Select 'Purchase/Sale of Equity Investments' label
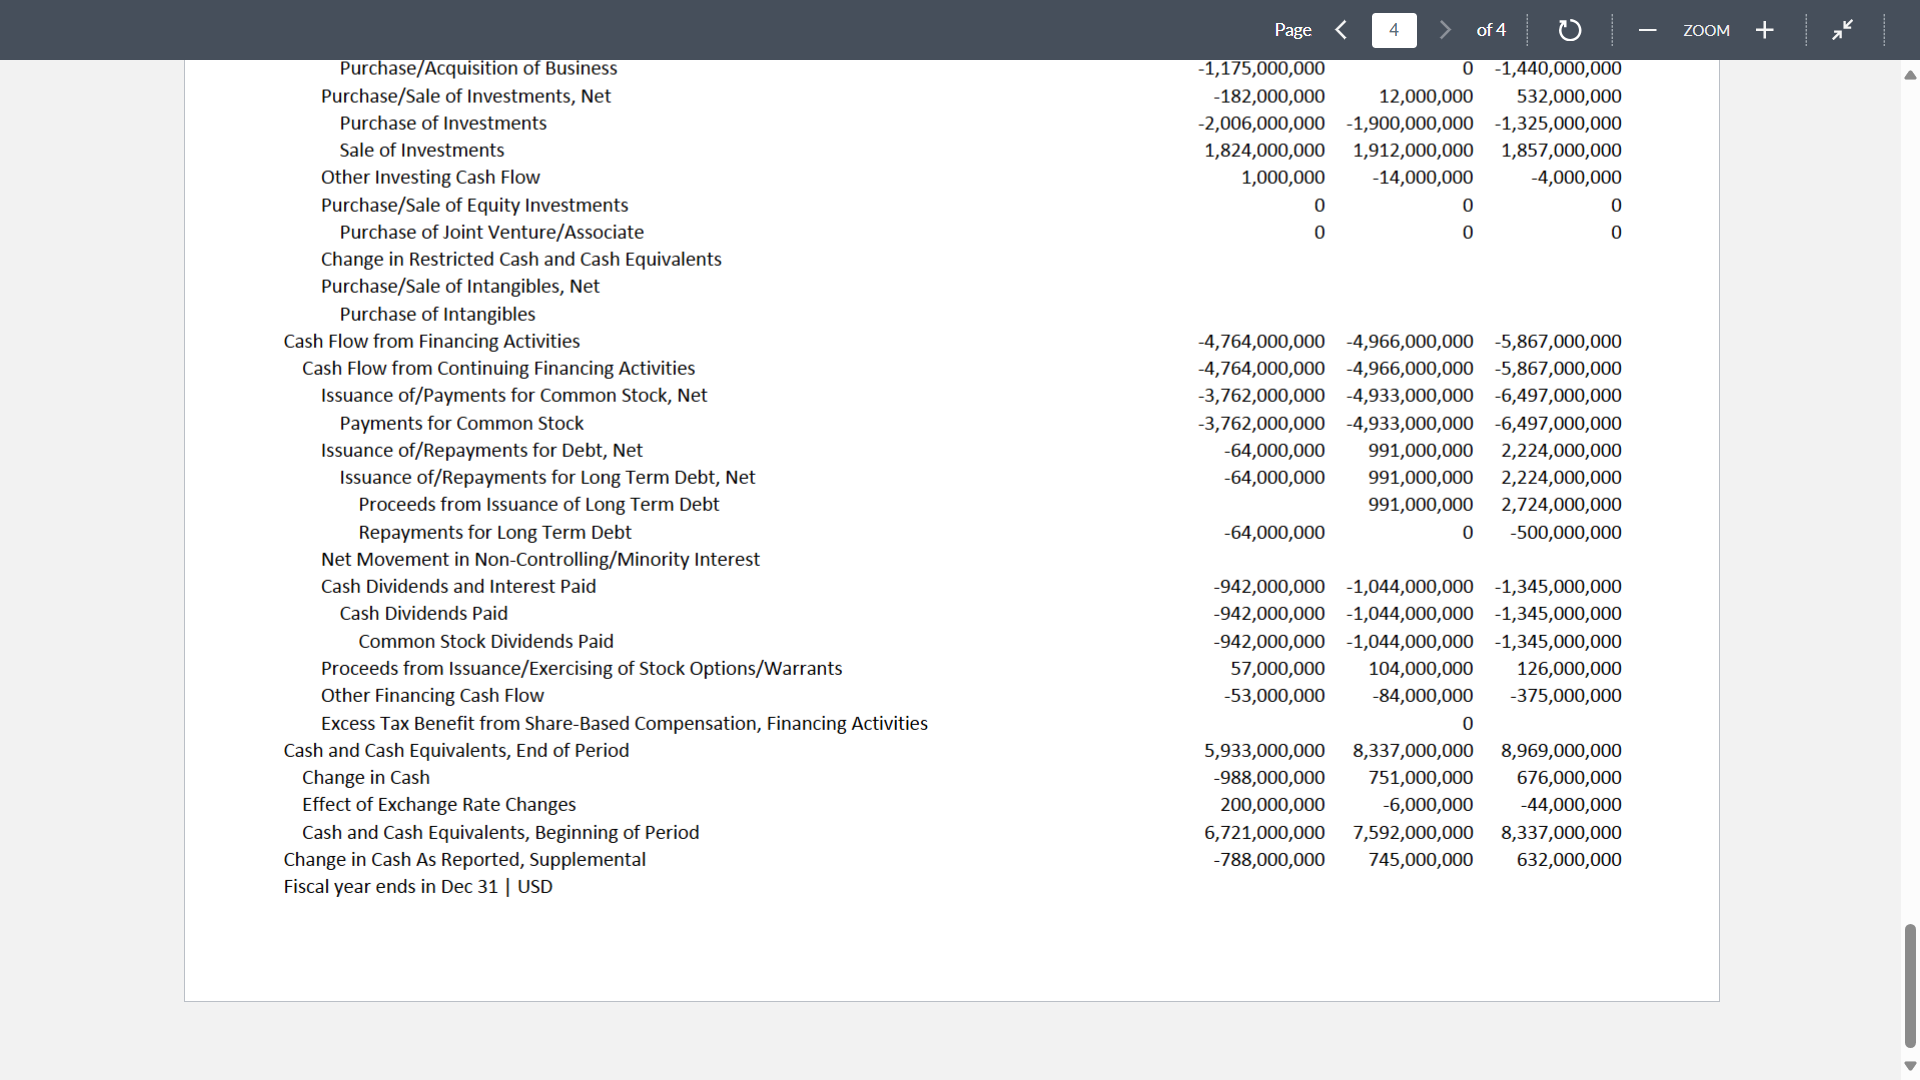 pos(474,205)
